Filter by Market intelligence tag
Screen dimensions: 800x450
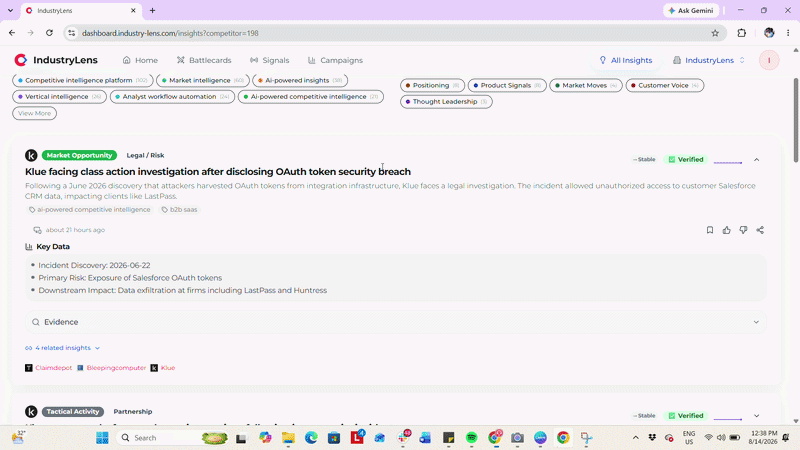point(203,80)
